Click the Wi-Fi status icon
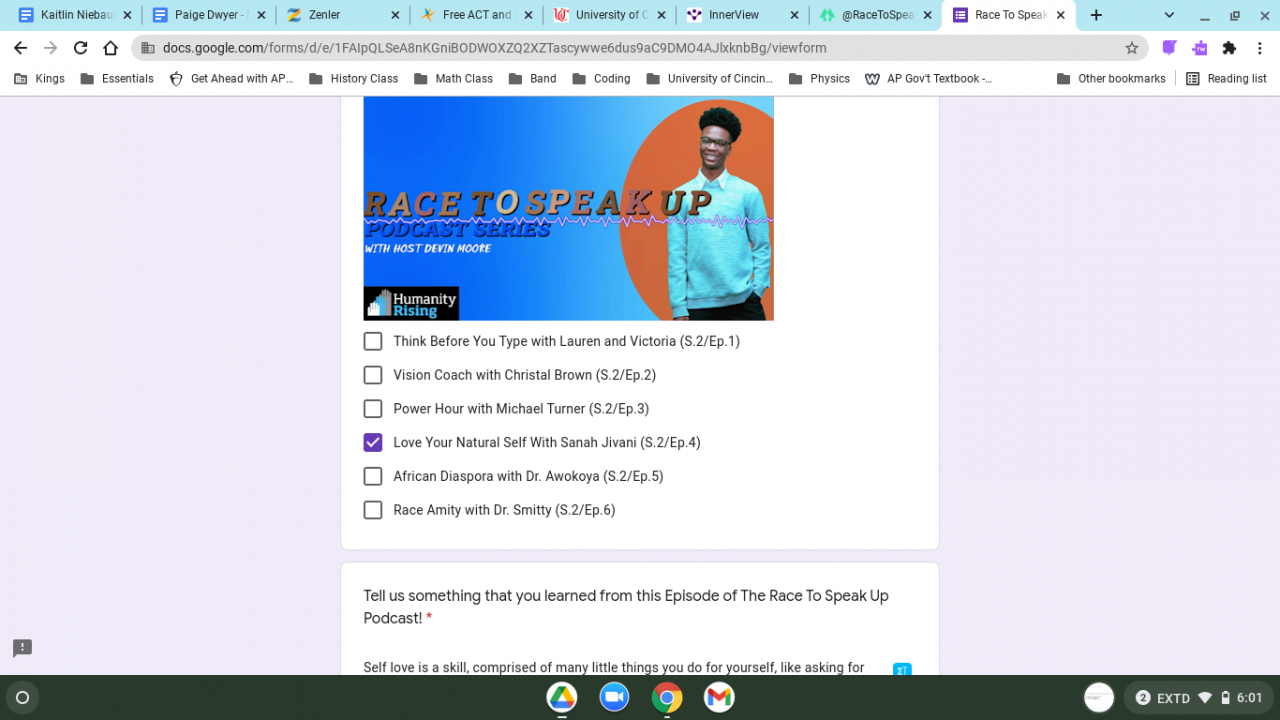The height and width of the screenshot is (720, 1280). point(1205,698)
